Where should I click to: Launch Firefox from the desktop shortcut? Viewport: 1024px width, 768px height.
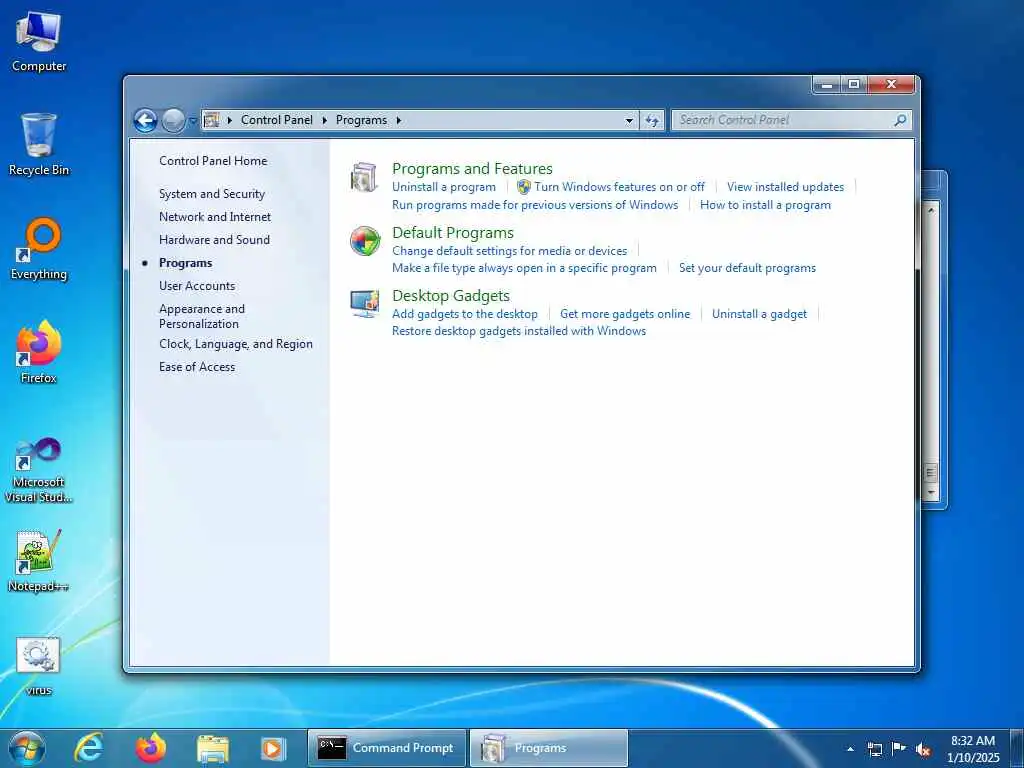pos(39,353)
